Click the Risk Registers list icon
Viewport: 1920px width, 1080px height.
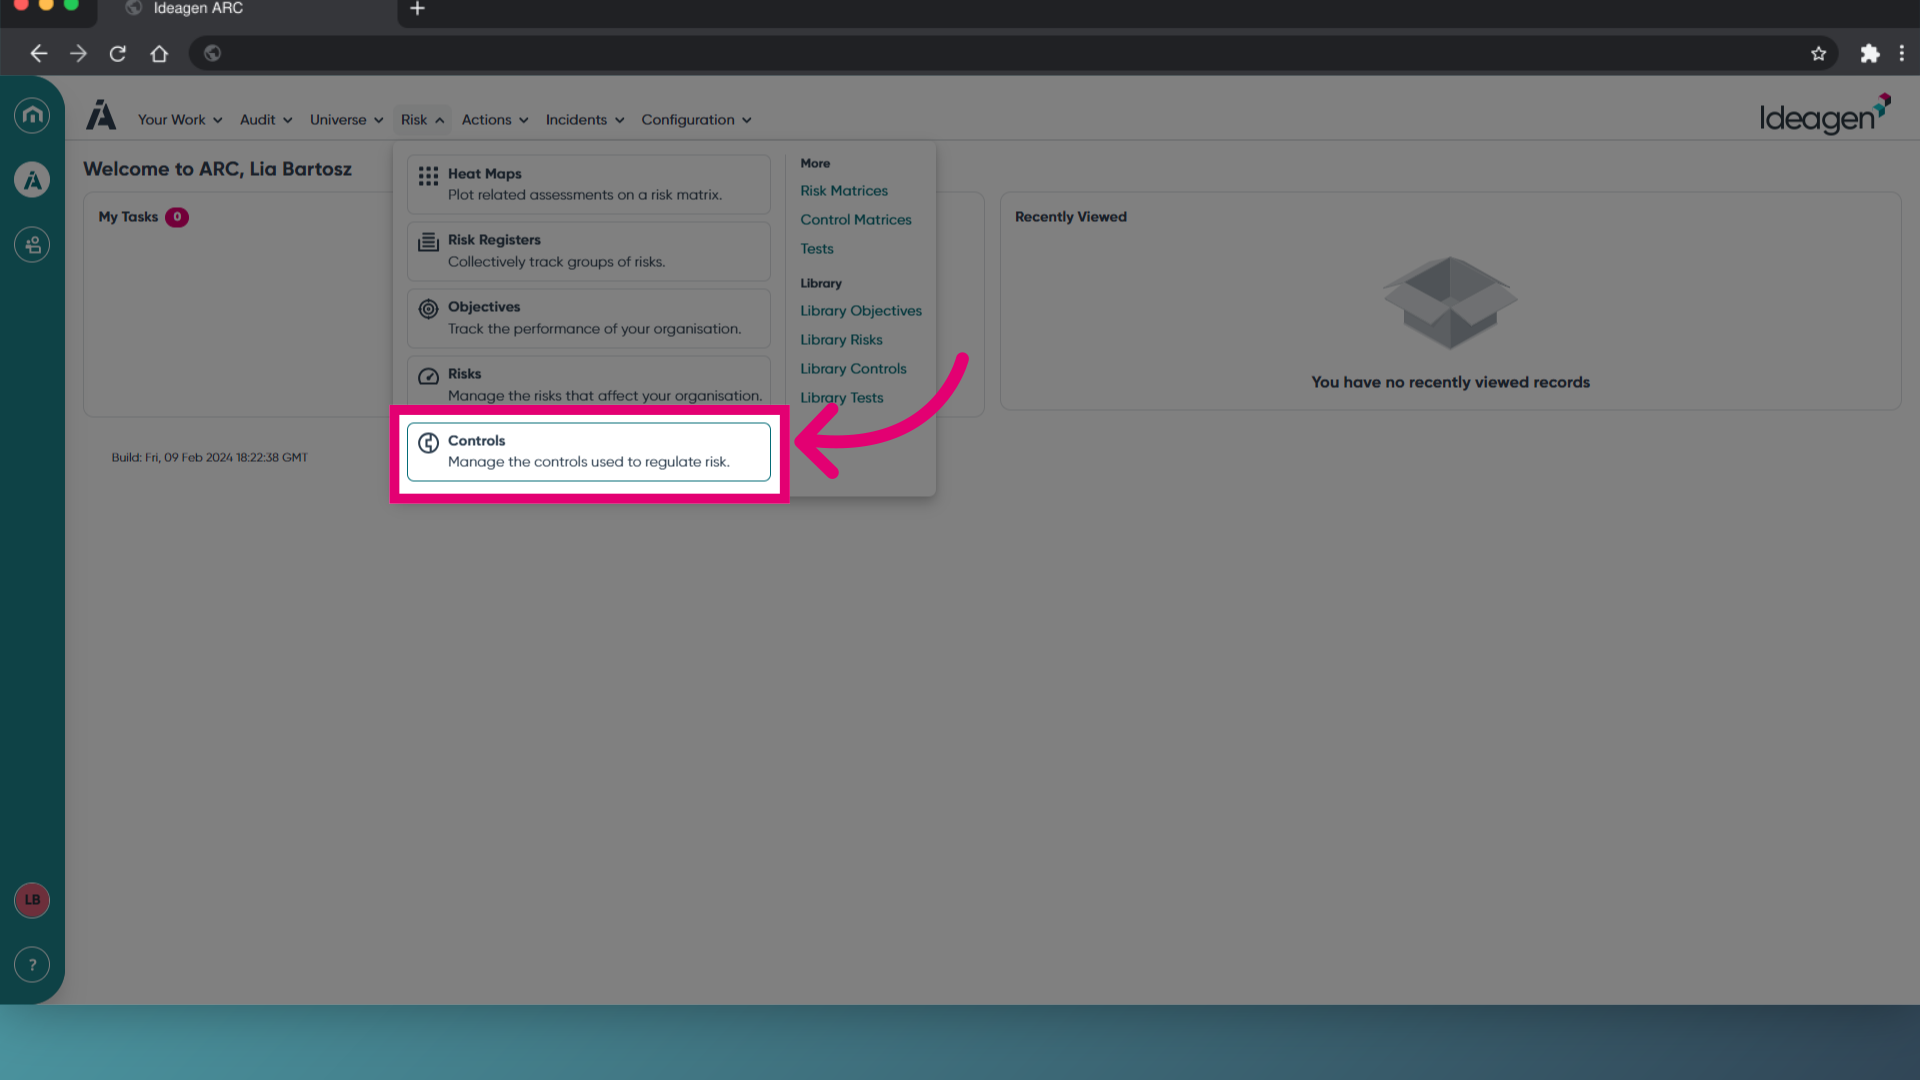click(428, 242)
